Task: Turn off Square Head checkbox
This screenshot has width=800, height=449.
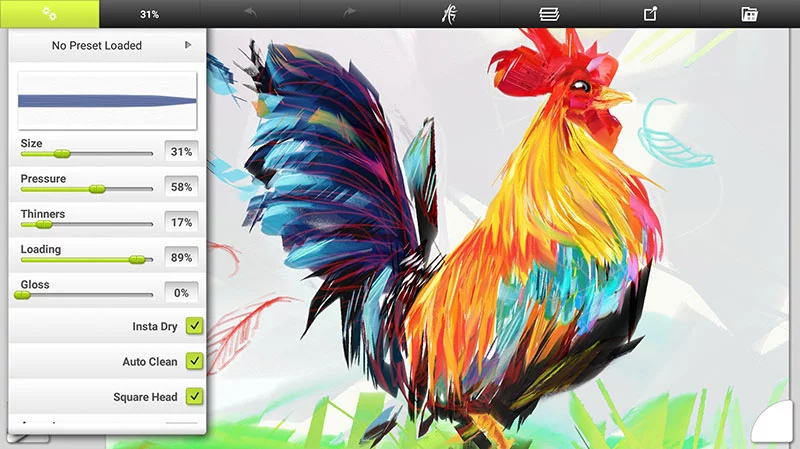Action: tap(194, 396)
